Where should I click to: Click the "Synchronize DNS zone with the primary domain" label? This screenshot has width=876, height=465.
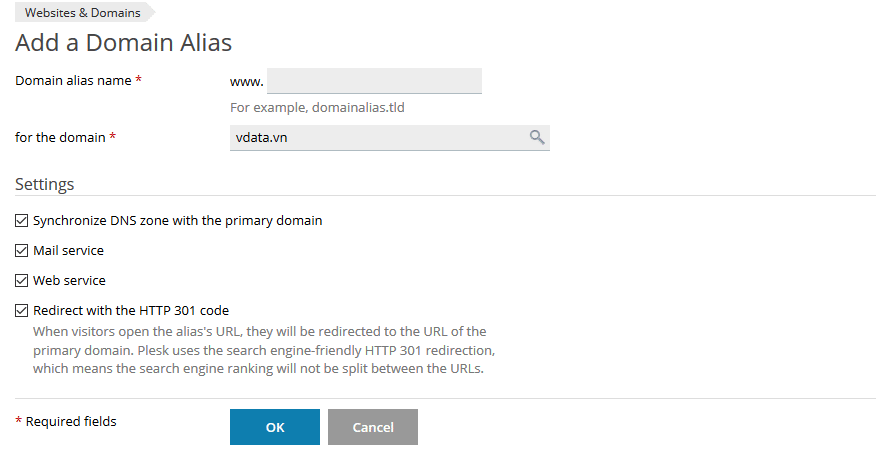click(x=177, y=221)
